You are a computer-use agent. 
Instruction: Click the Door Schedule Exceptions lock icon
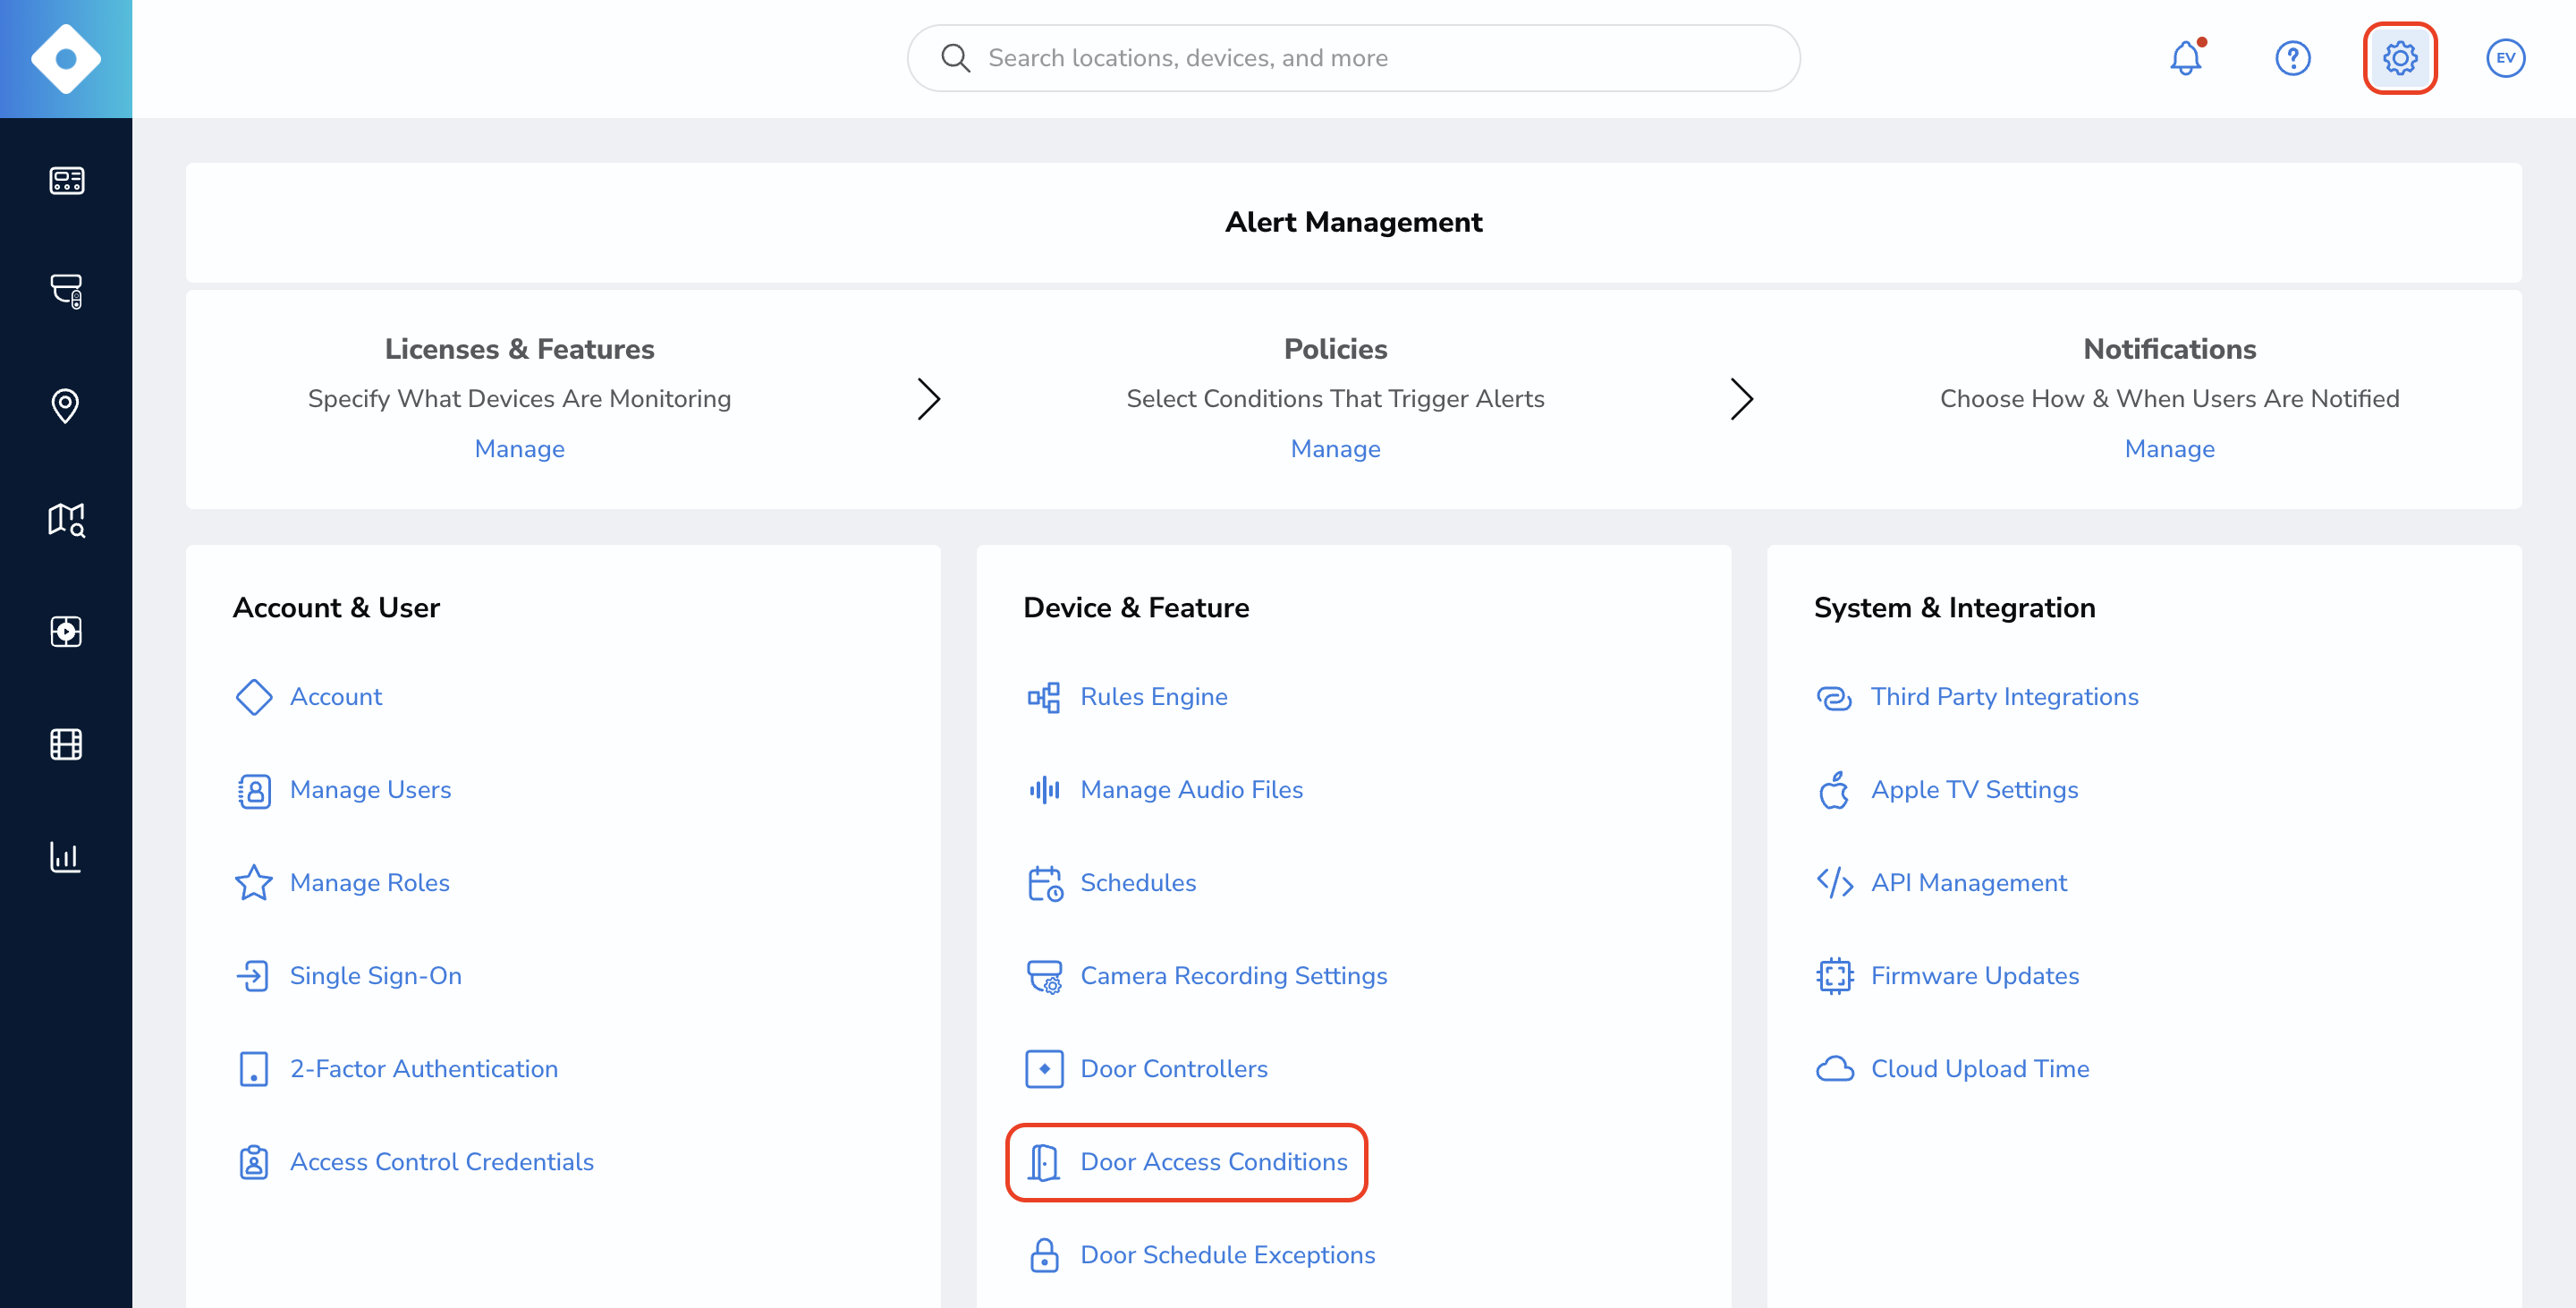[x=1044, y=1255]
